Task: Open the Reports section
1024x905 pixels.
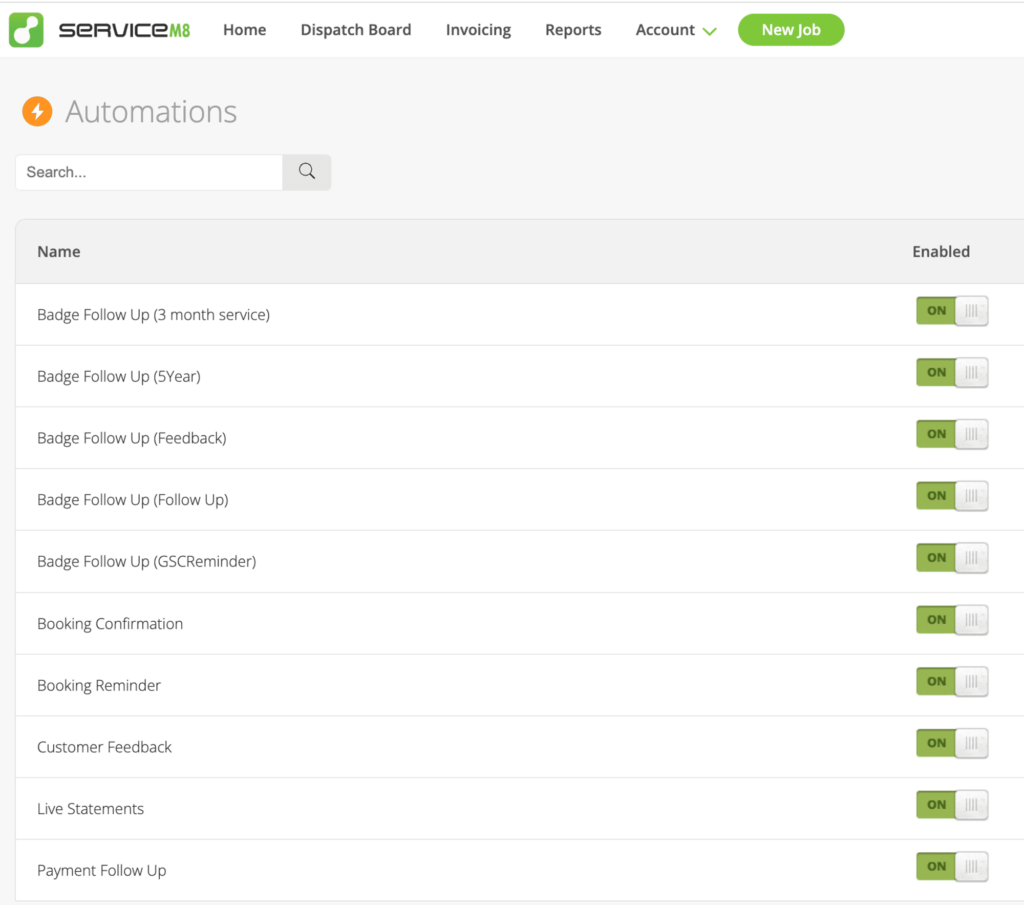Action: 573,30
